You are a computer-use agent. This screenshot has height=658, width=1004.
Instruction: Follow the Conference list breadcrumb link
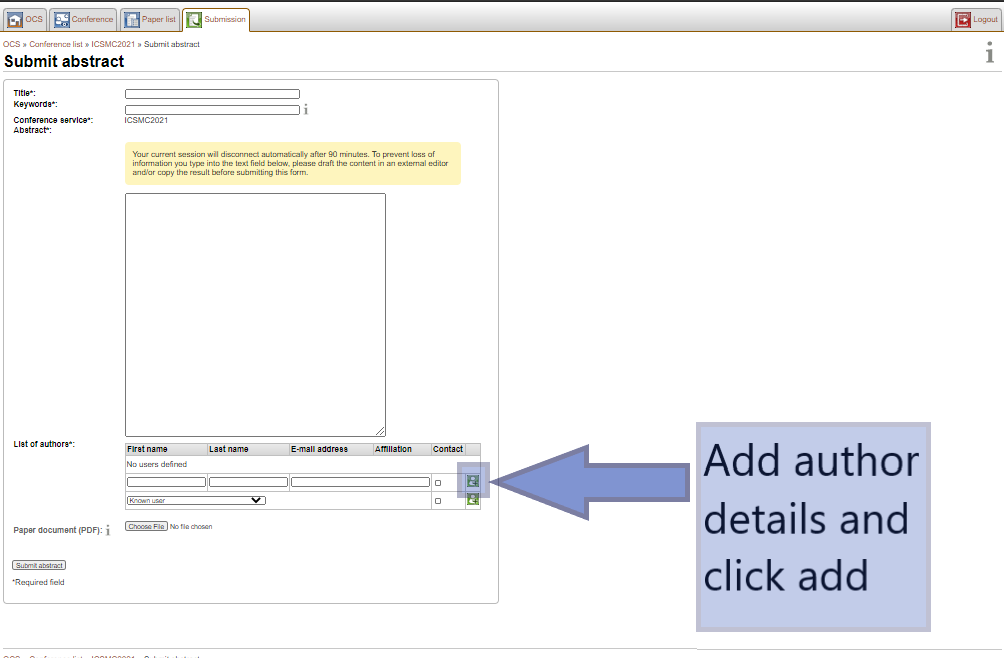57,45
